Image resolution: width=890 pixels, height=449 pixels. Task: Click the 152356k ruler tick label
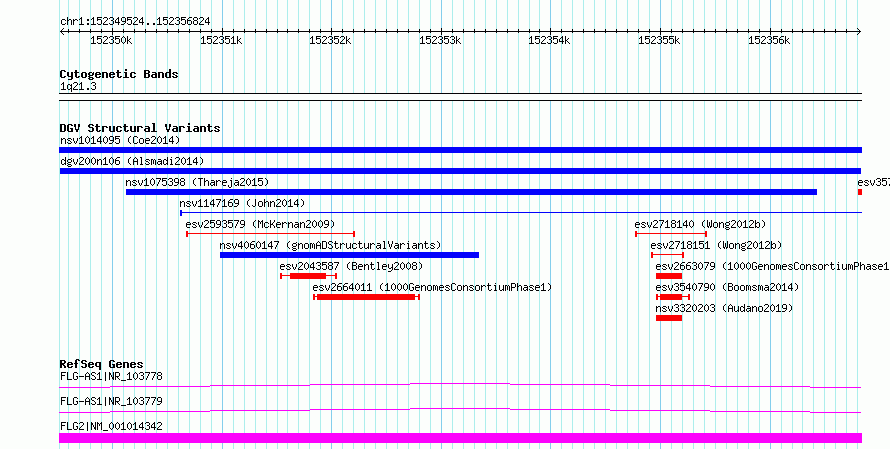(769, 40)
